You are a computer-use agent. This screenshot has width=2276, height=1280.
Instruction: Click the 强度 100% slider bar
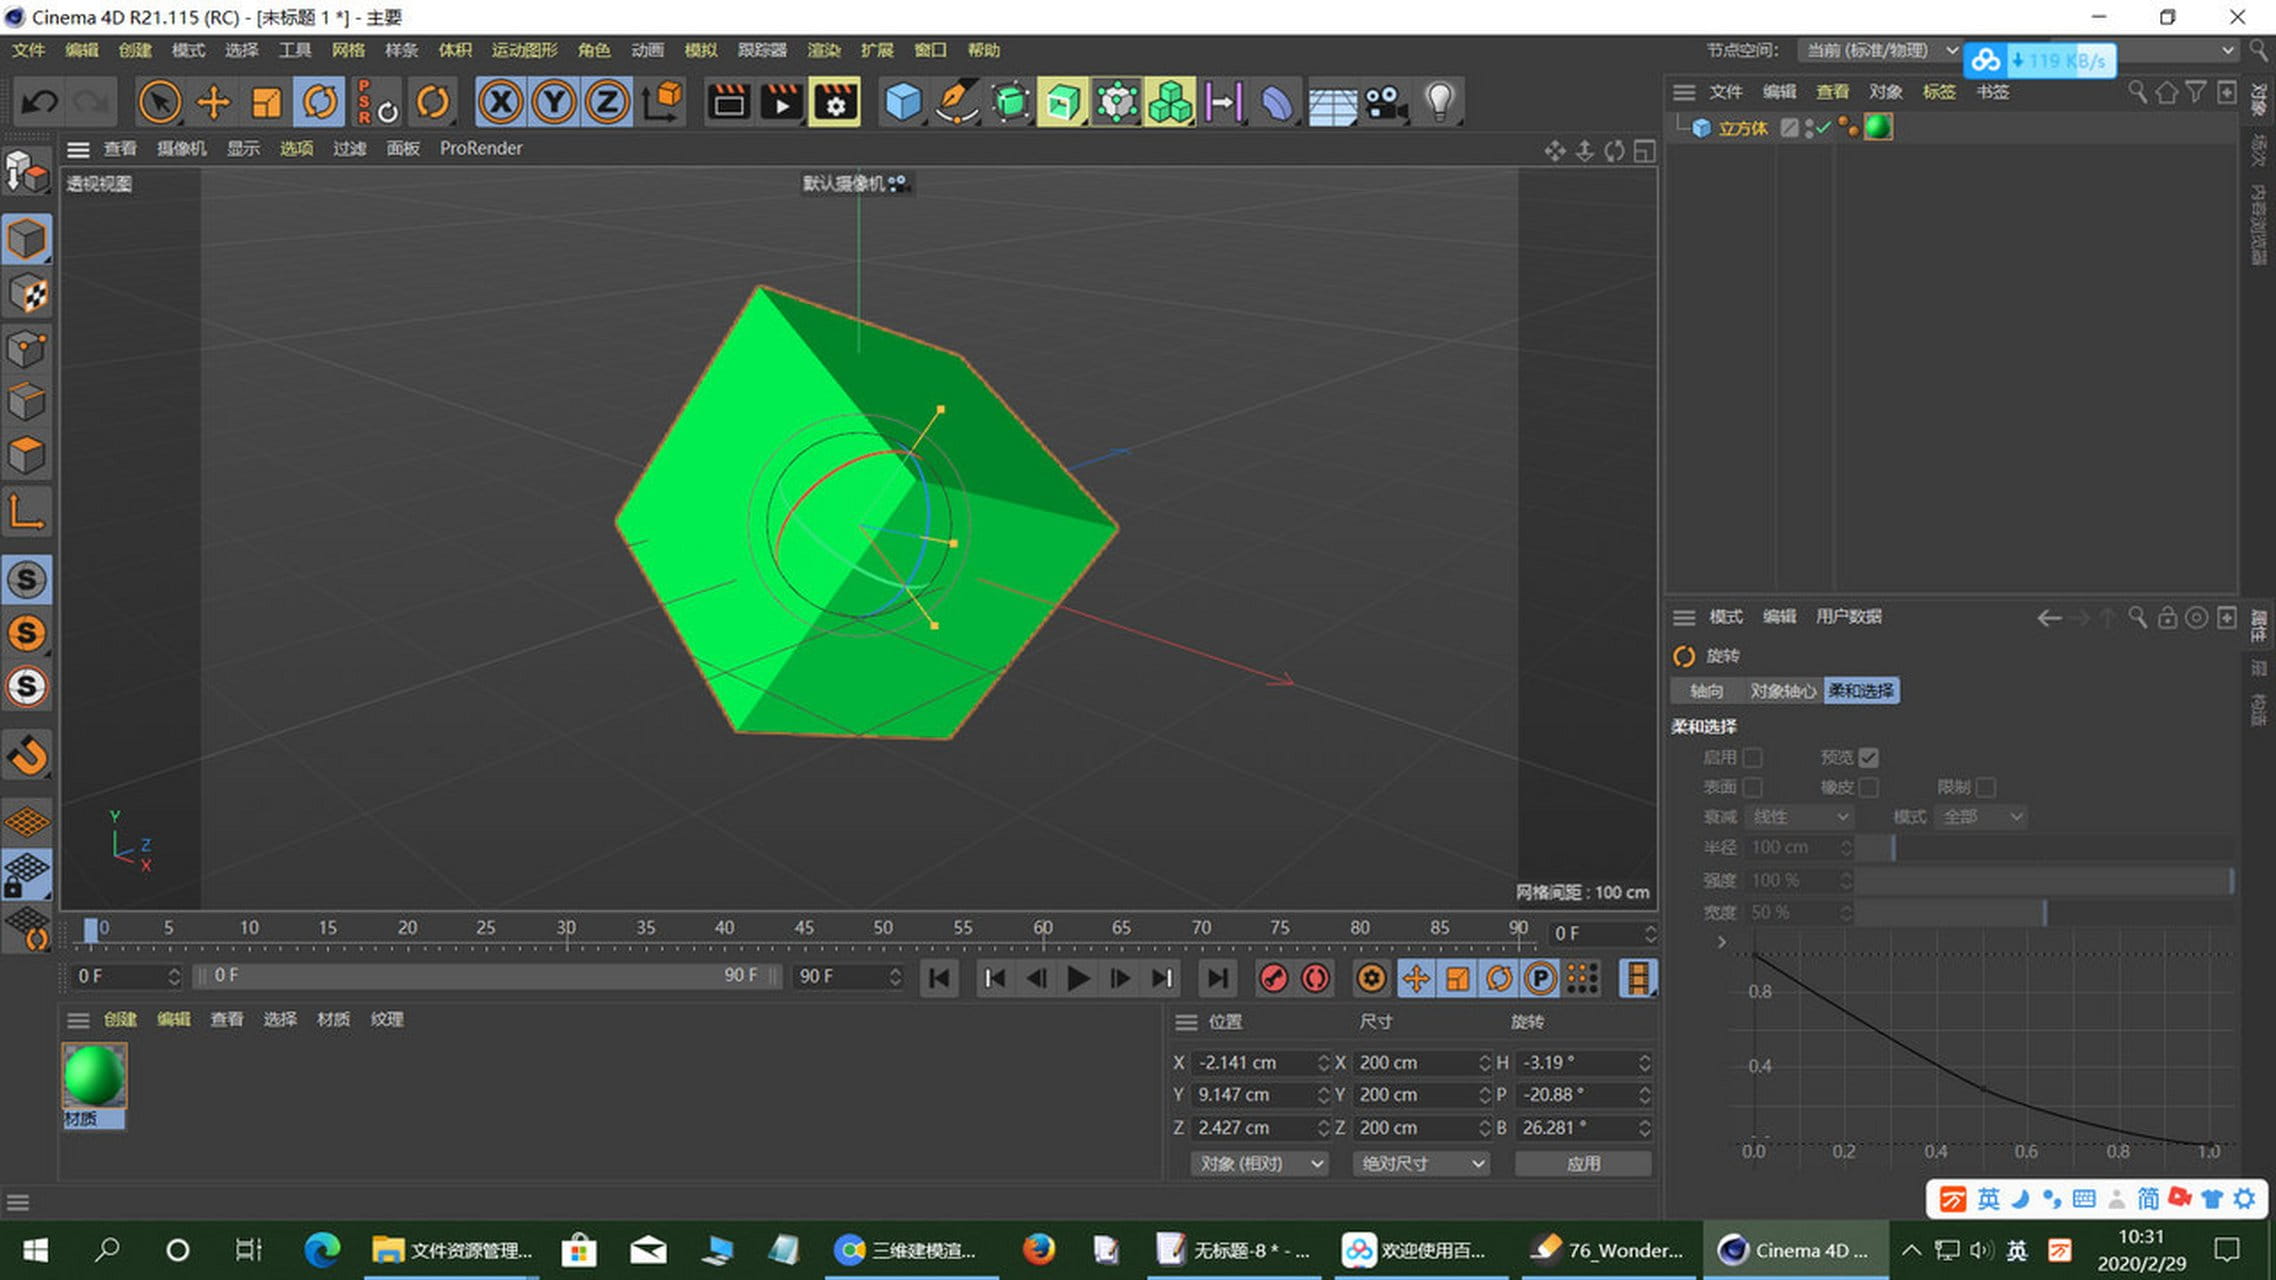pyautogui.click(x=2045, y=880)
